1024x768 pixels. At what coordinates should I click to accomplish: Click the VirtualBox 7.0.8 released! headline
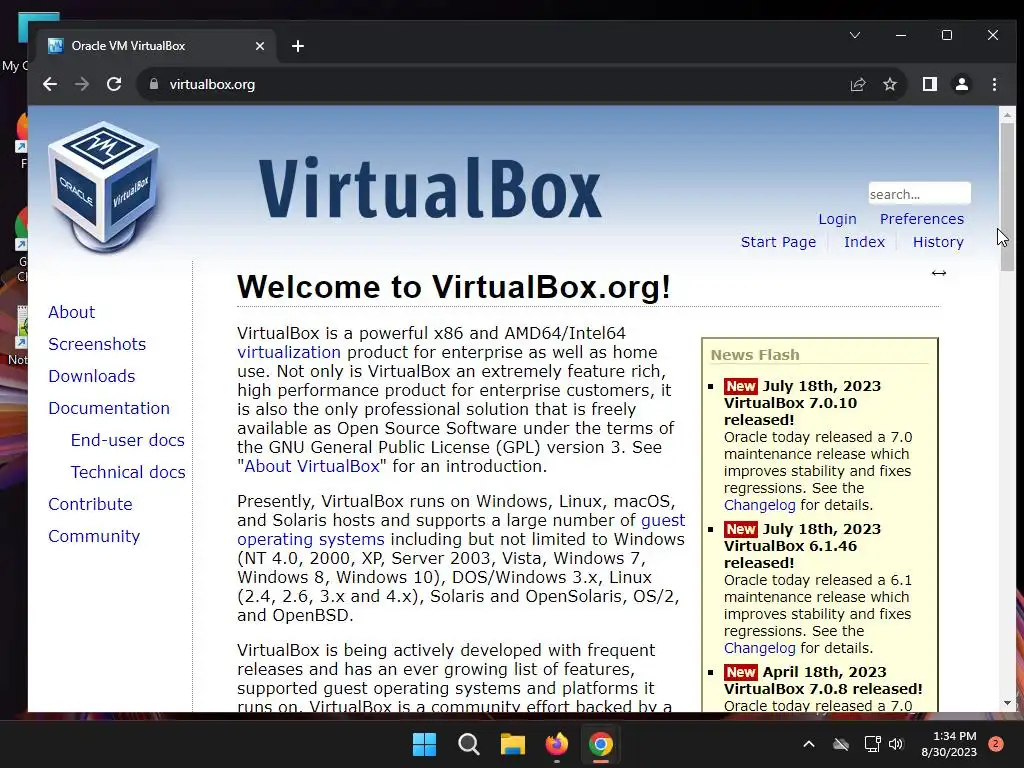pyautogui.click(x=823, y=689)
